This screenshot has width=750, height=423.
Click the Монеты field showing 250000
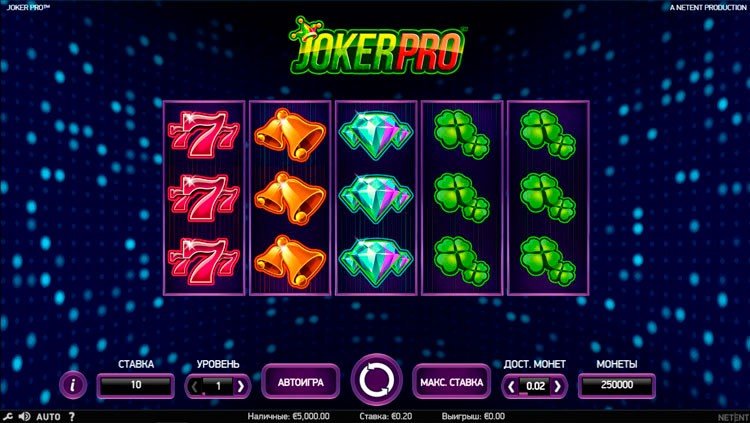(617, 385)
